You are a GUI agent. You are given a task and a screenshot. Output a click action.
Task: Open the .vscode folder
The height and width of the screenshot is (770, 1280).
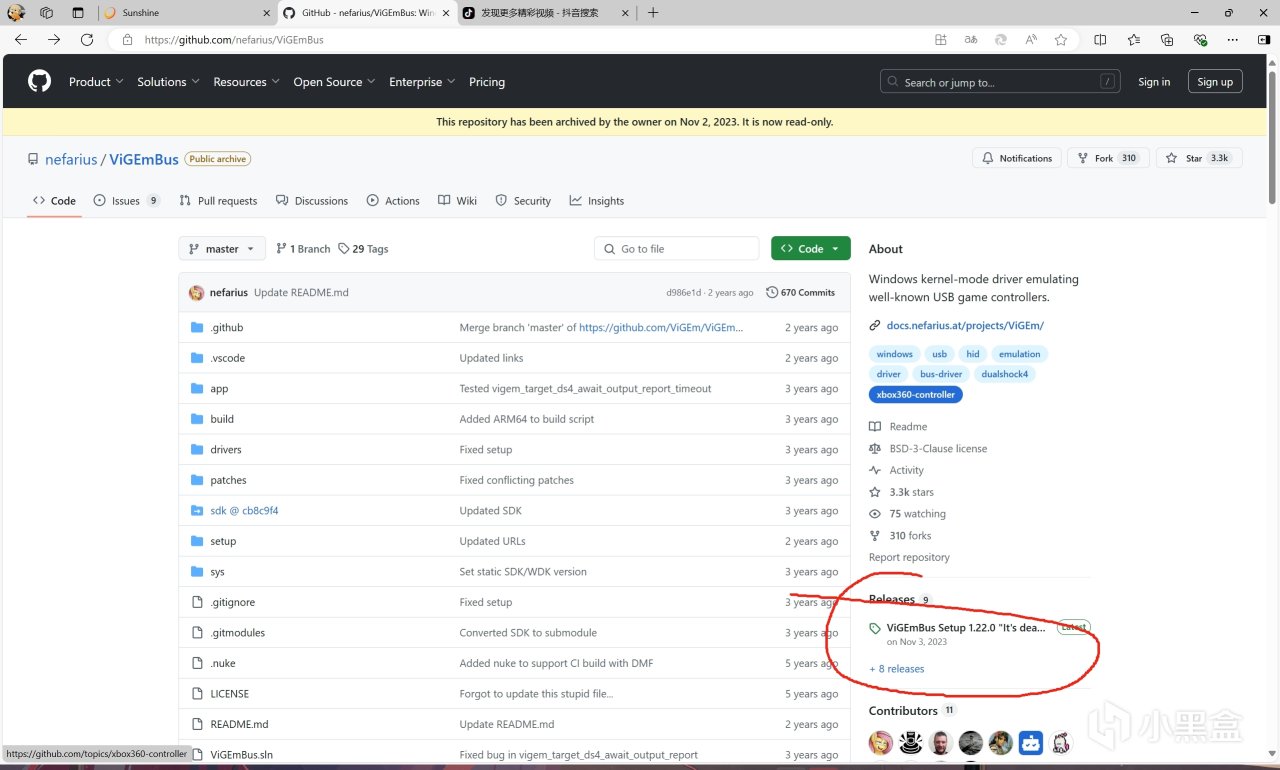click(228, 358)
